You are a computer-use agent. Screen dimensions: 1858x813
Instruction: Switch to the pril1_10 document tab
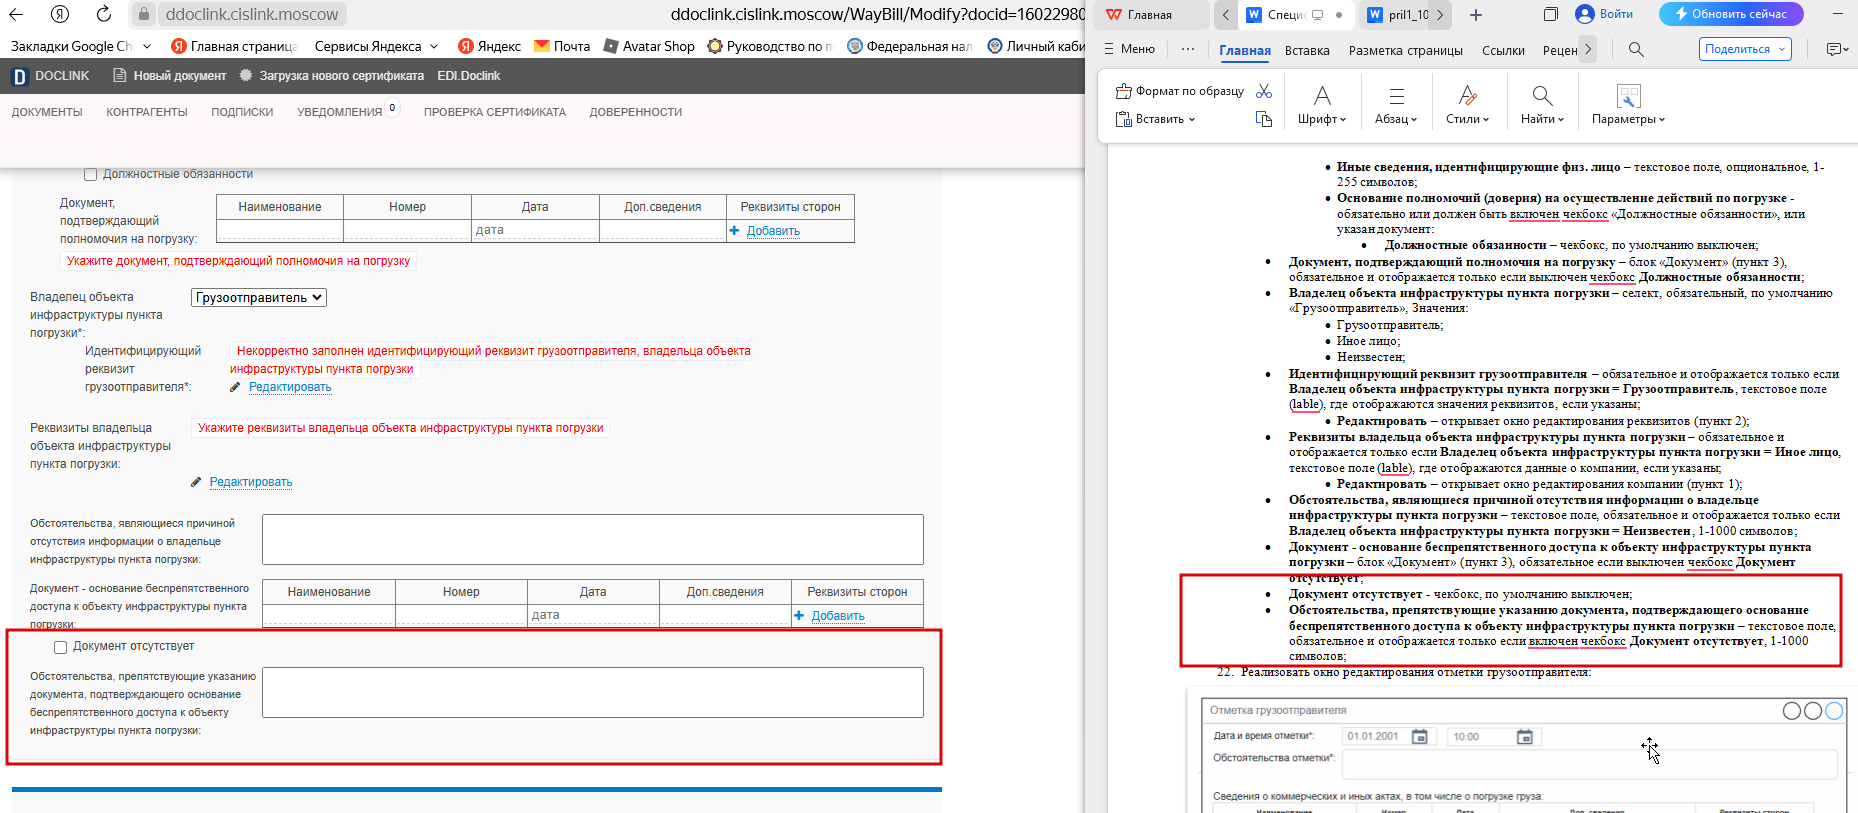coord(1400,14)
